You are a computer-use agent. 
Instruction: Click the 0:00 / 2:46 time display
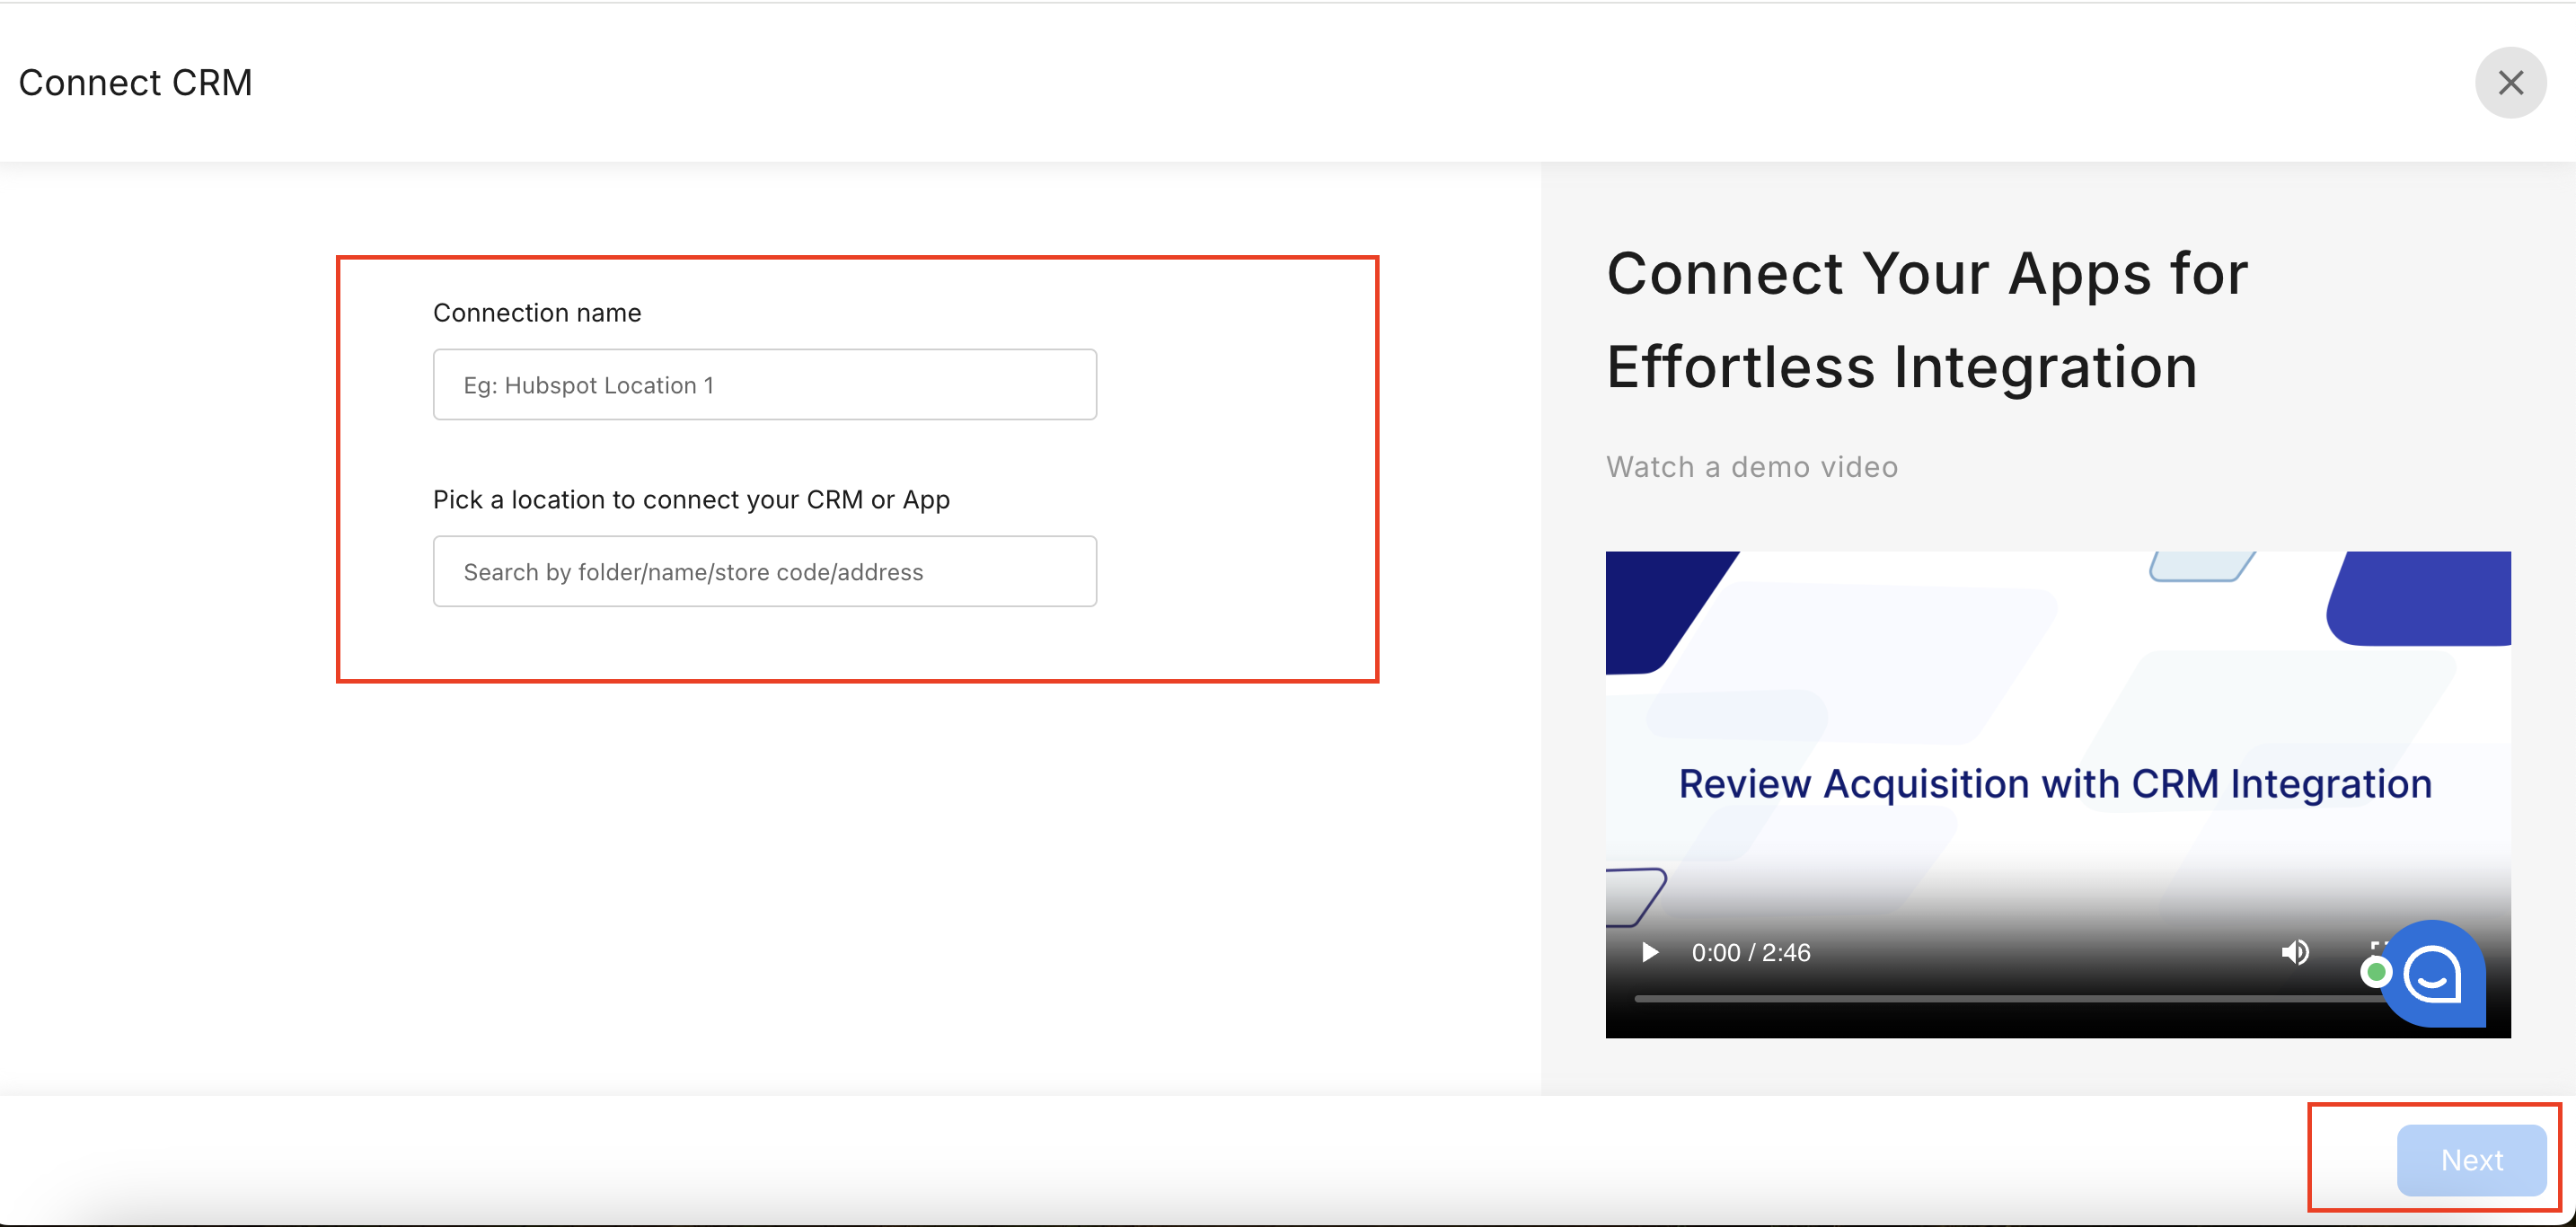(x=1751, y=952)
